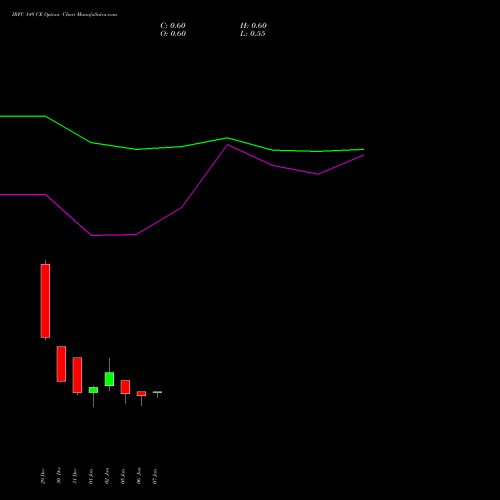
Task: Click the red candle for 31 Dec
Action: click(77, 375)
